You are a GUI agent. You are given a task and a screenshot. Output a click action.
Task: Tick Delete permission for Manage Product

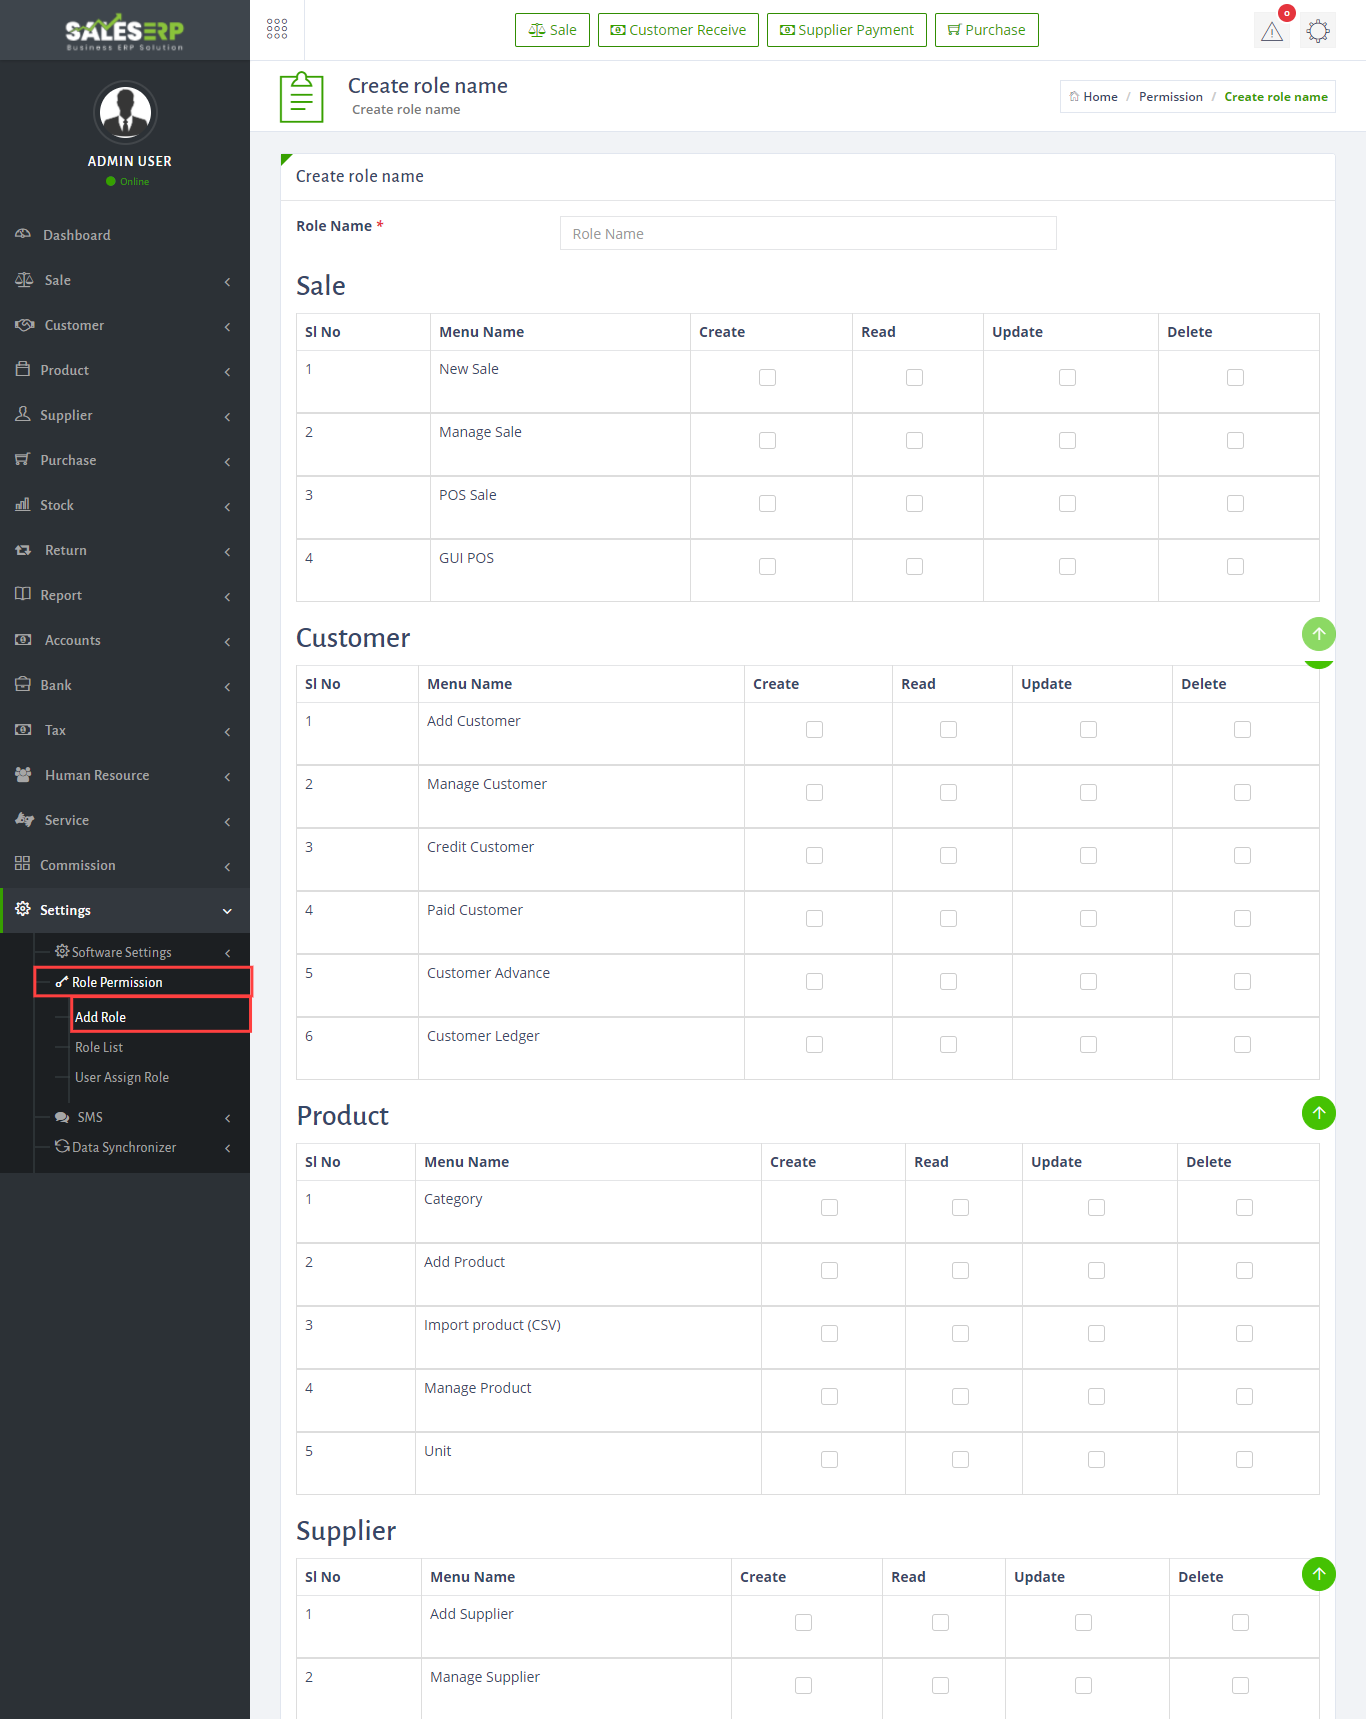click(x=1244, y=1396)
